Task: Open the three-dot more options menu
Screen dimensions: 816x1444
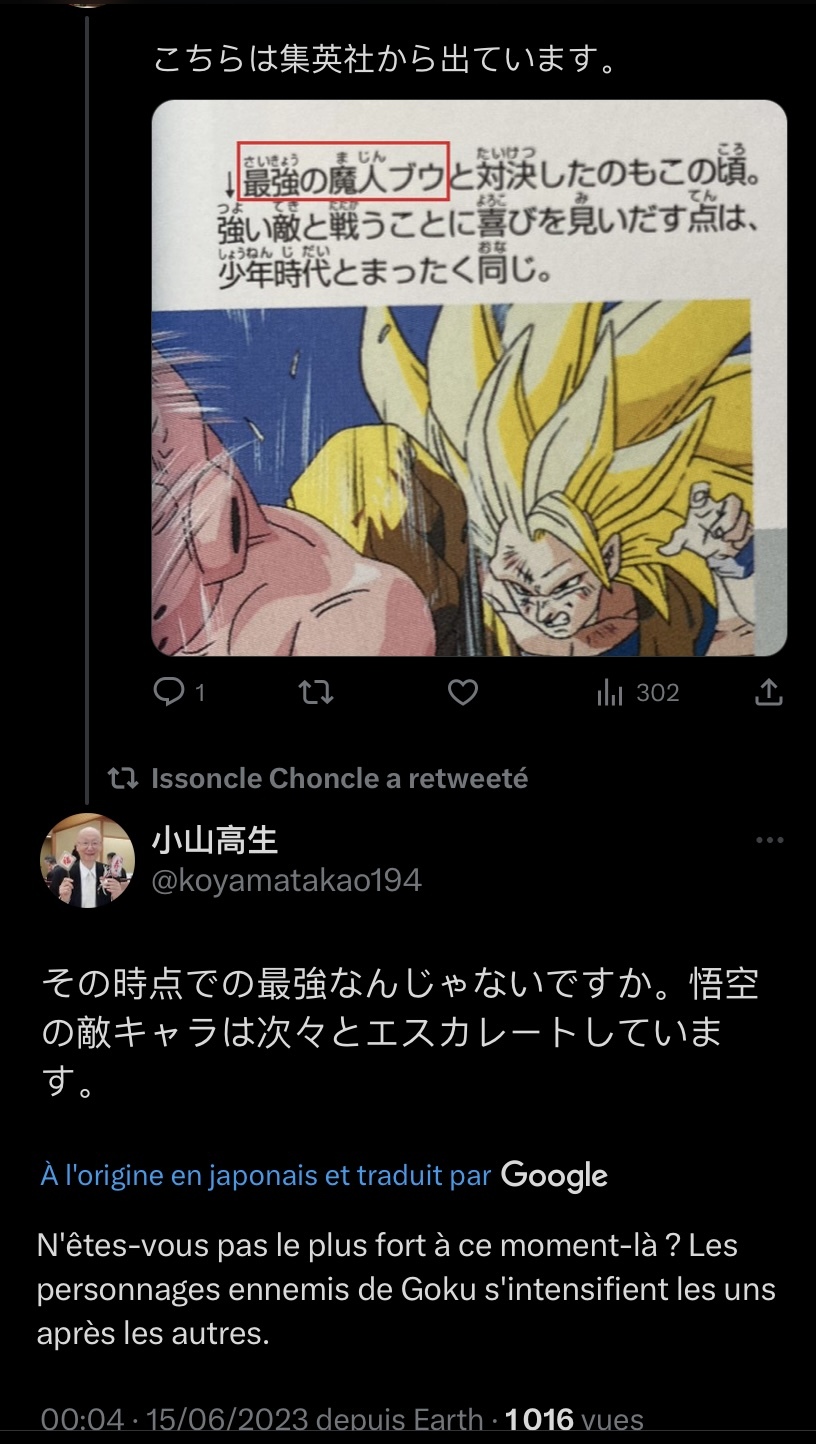Action: coord(769,840)
